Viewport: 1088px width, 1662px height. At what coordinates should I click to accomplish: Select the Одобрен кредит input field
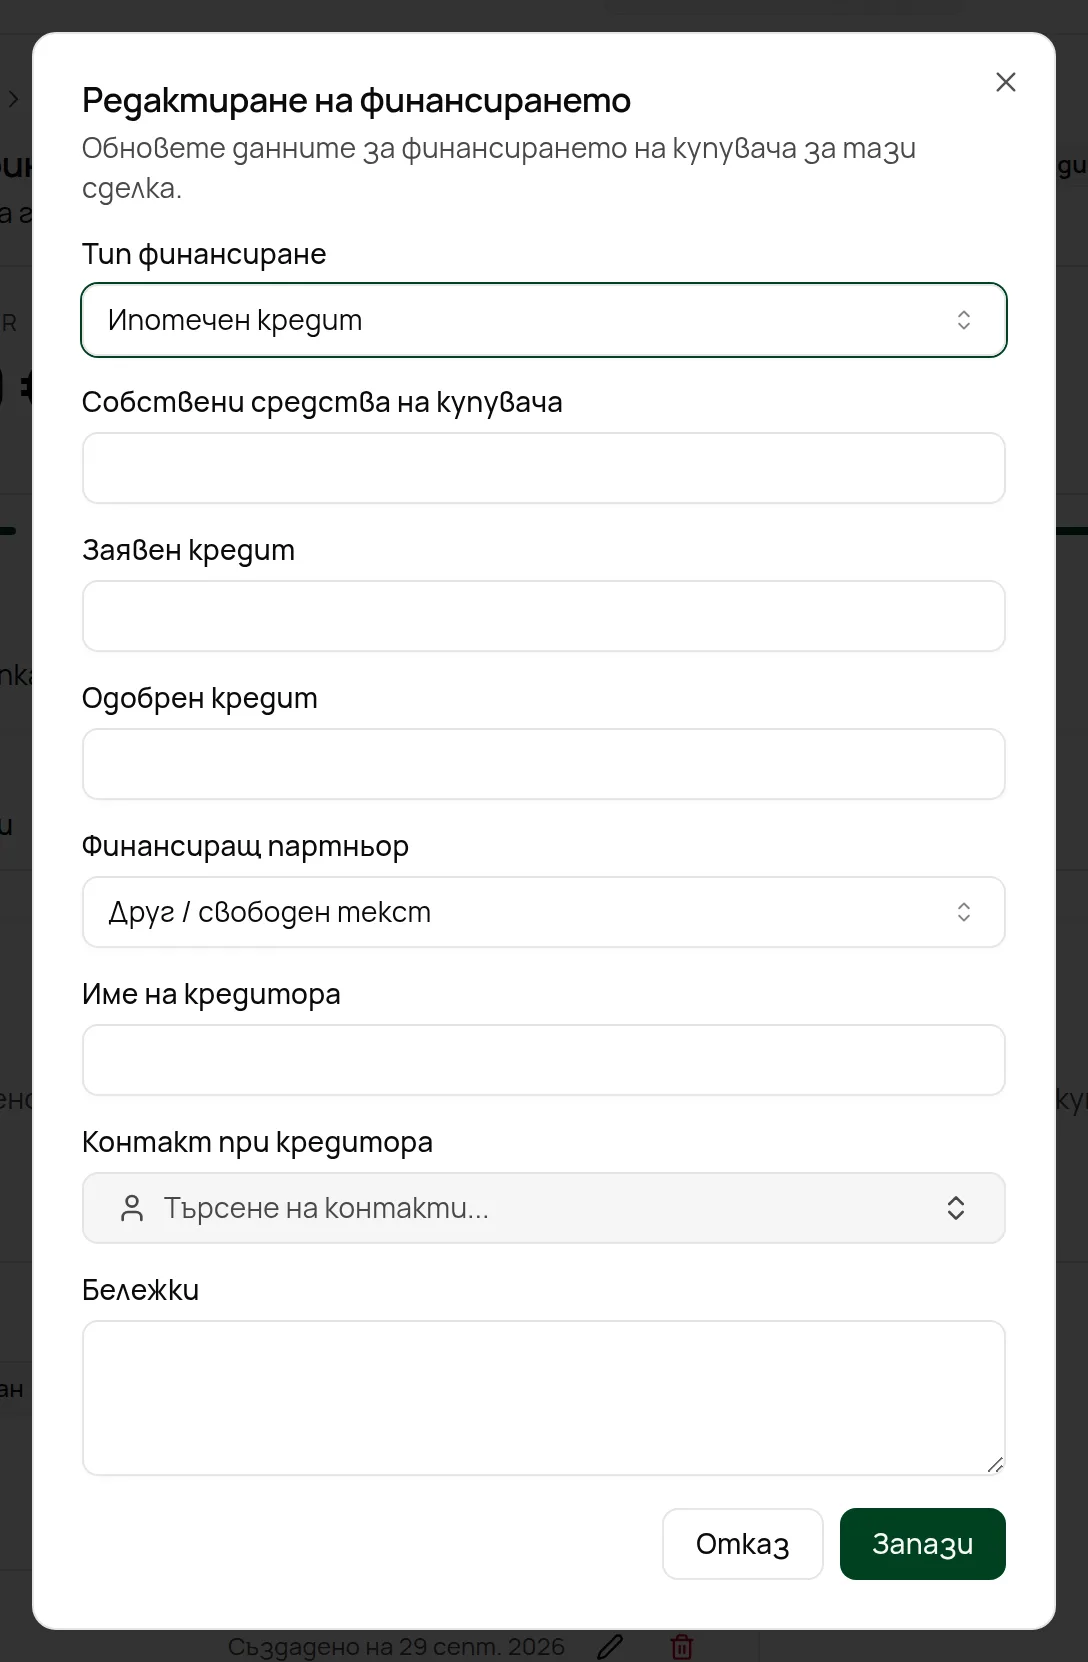click(544, 764)
